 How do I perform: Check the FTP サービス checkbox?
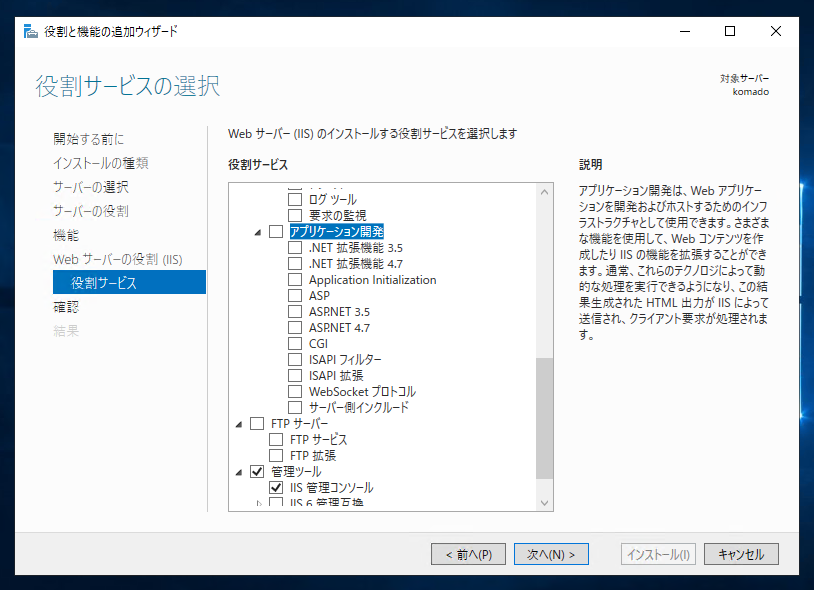(x=276, y=440)
